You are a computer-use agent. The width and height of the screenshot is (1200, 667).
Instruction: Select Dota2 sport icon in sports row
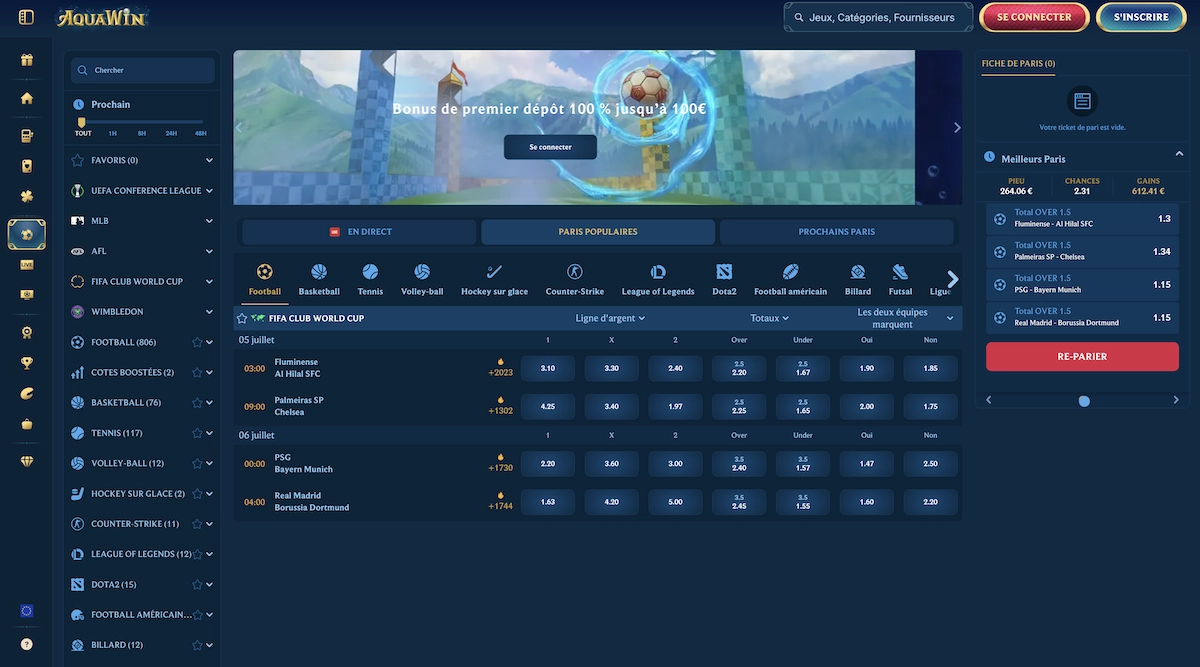click(724, 278)
